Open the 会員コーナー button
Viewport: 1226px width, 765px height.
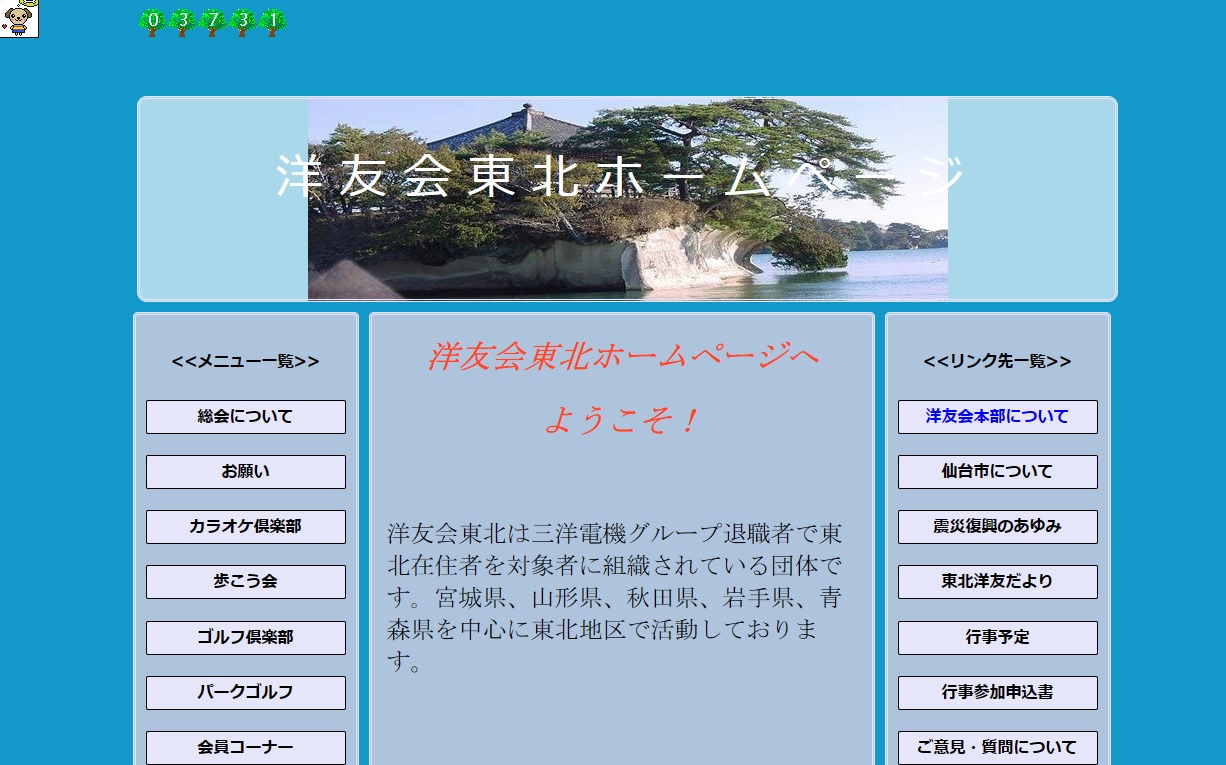pos(246,748)
